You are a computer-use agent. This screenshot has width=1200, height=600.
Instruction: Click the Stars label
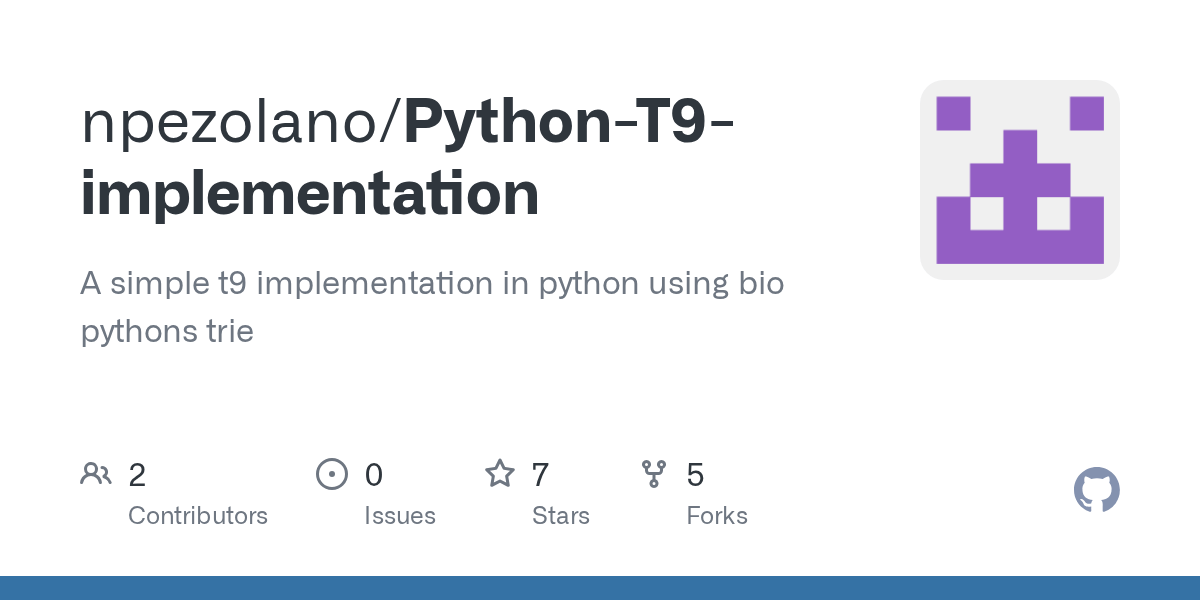click(x=561, y=516)
